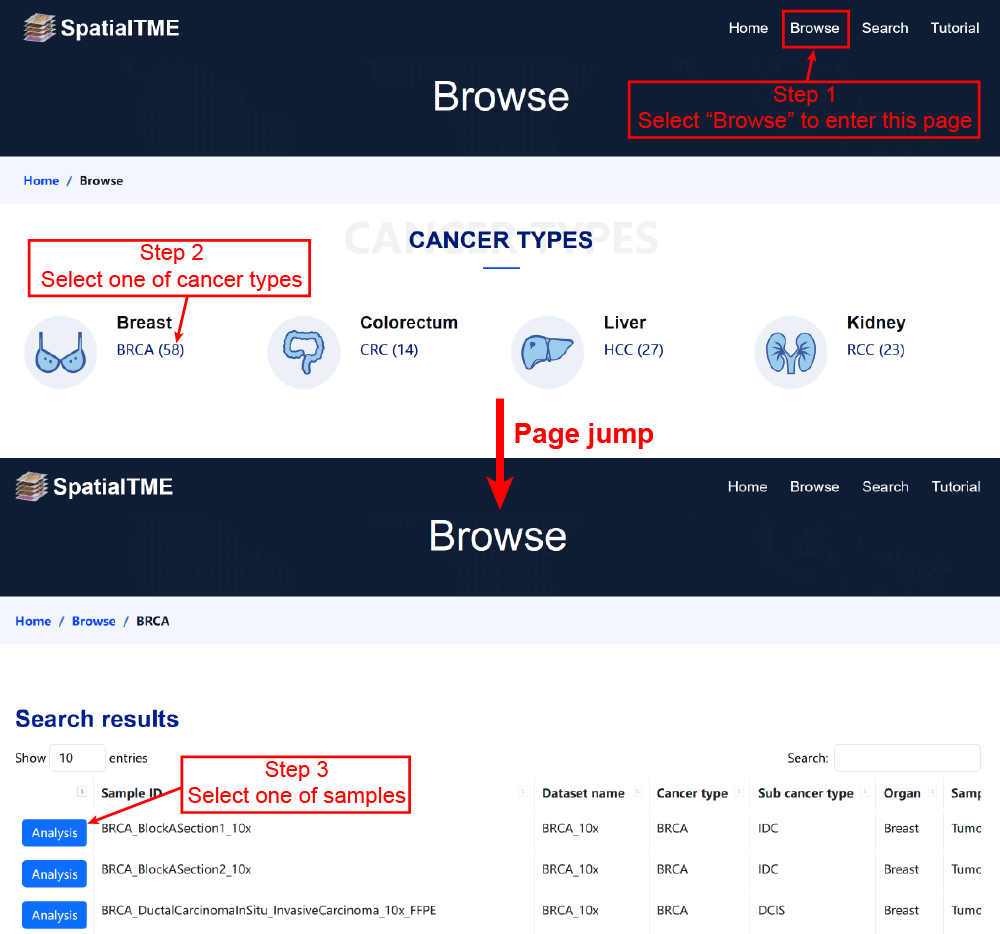Screen dimensions: 1000x934
Task: Sort results by the Organ column header
Action: coord(902,793)
